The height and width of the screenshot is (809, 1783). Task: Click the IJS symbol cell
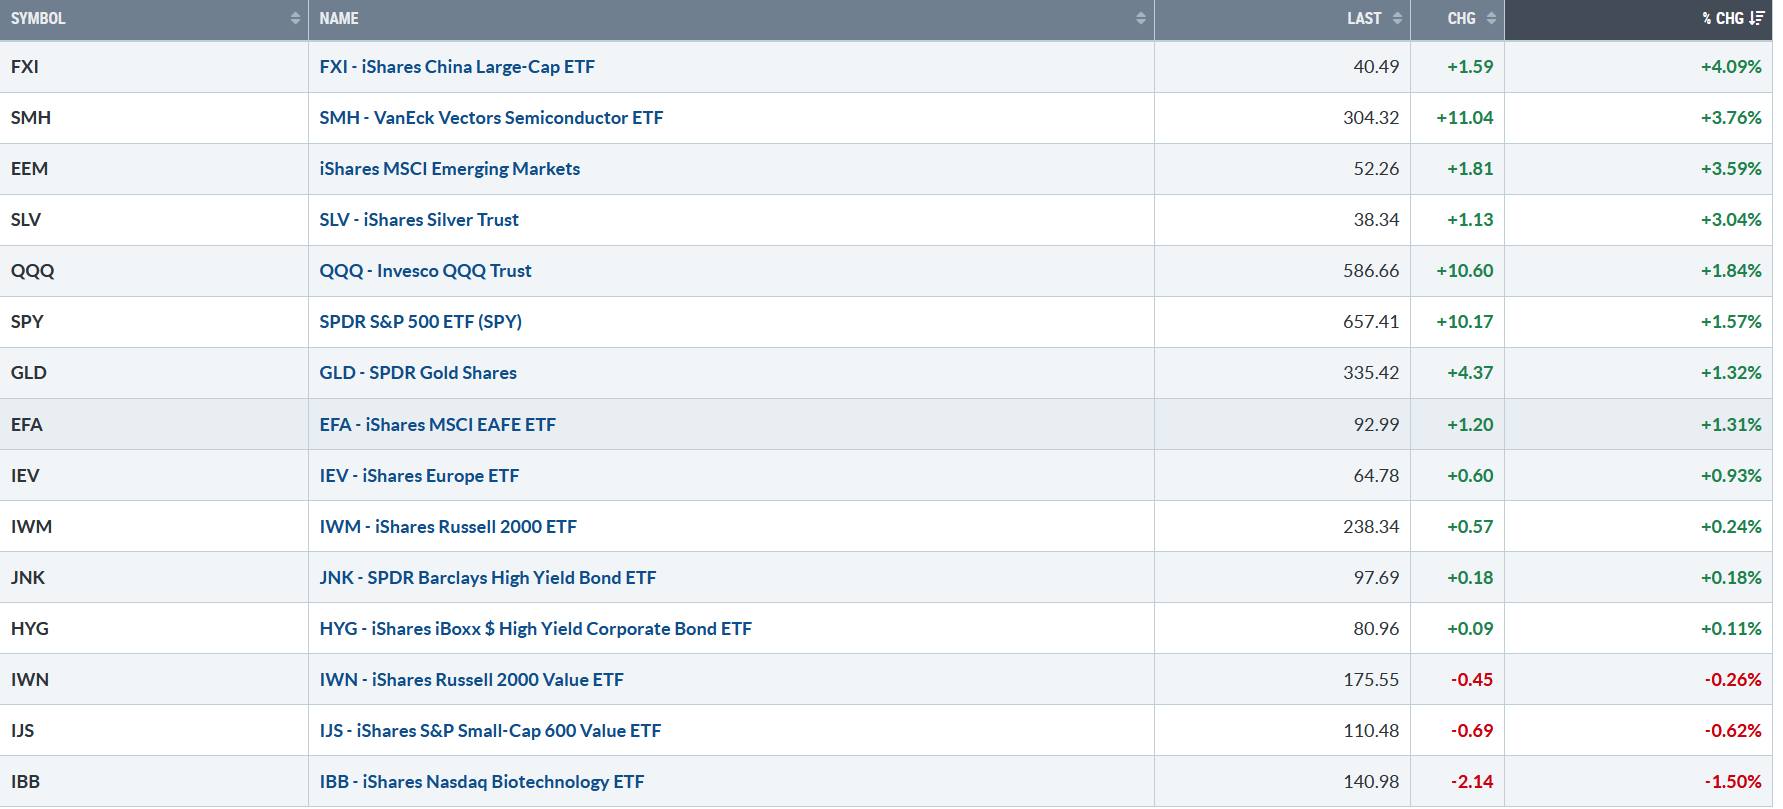(23, 731)
